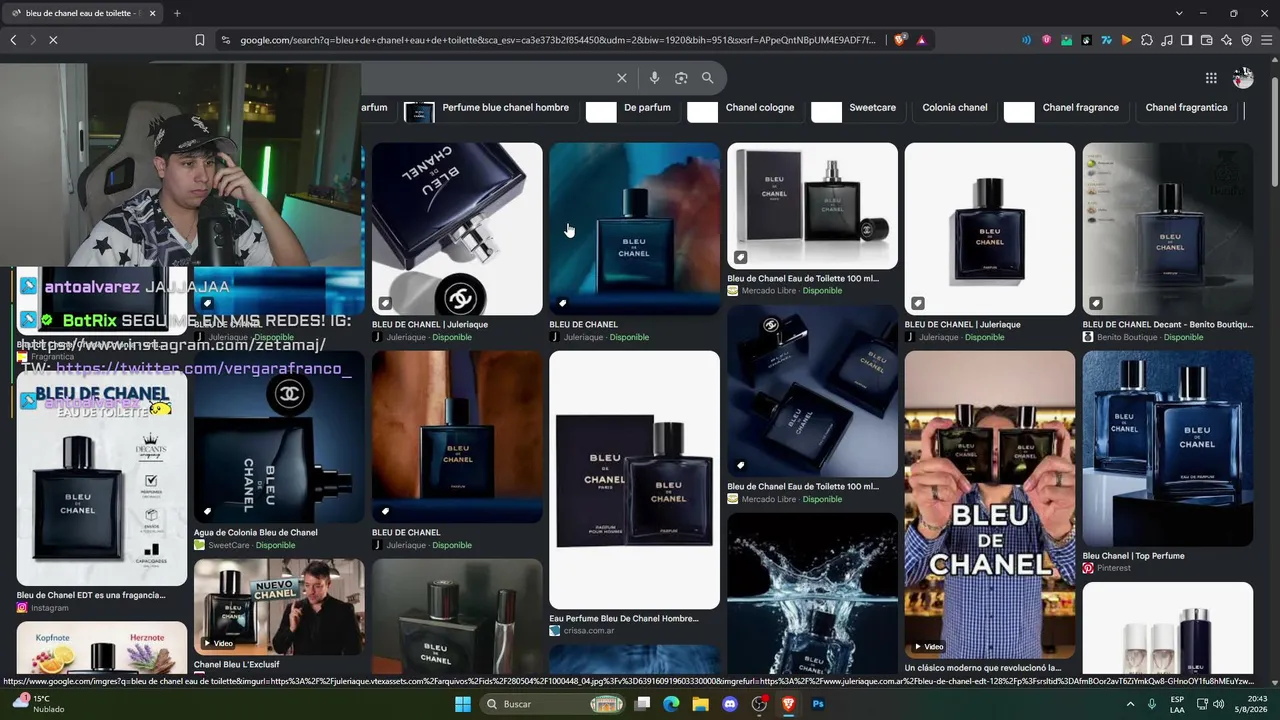Bookmark this page
The image size is (1280, 720).
pyautogui.click(x=200, y=40)
